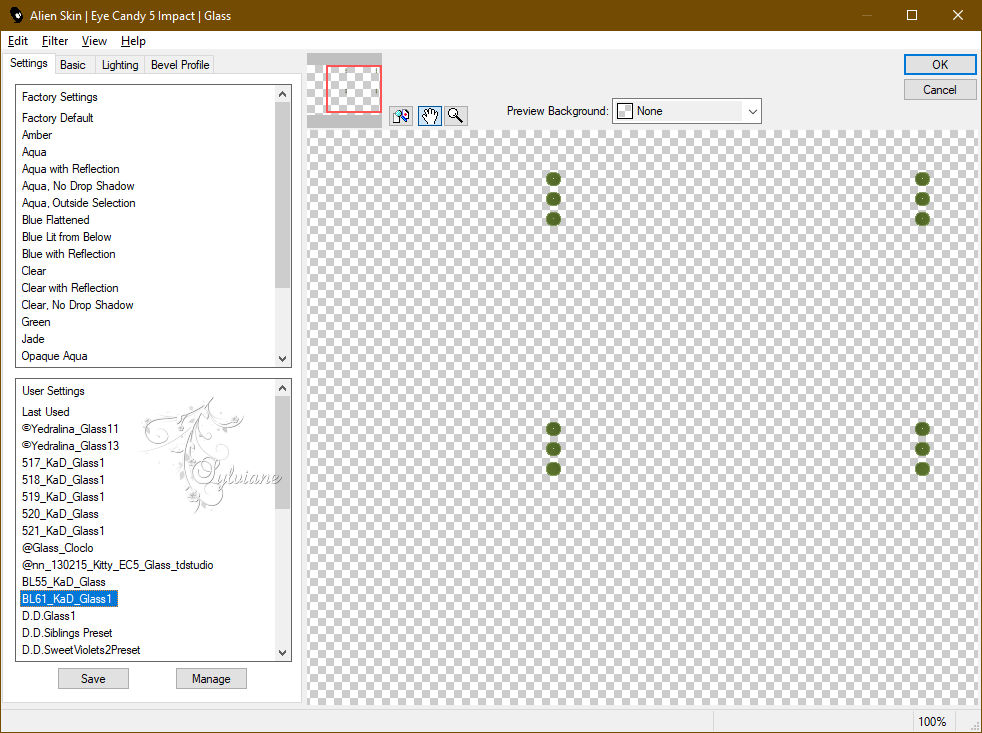
Task: Switch to the Bevel Profile tab
Action: 180,65
